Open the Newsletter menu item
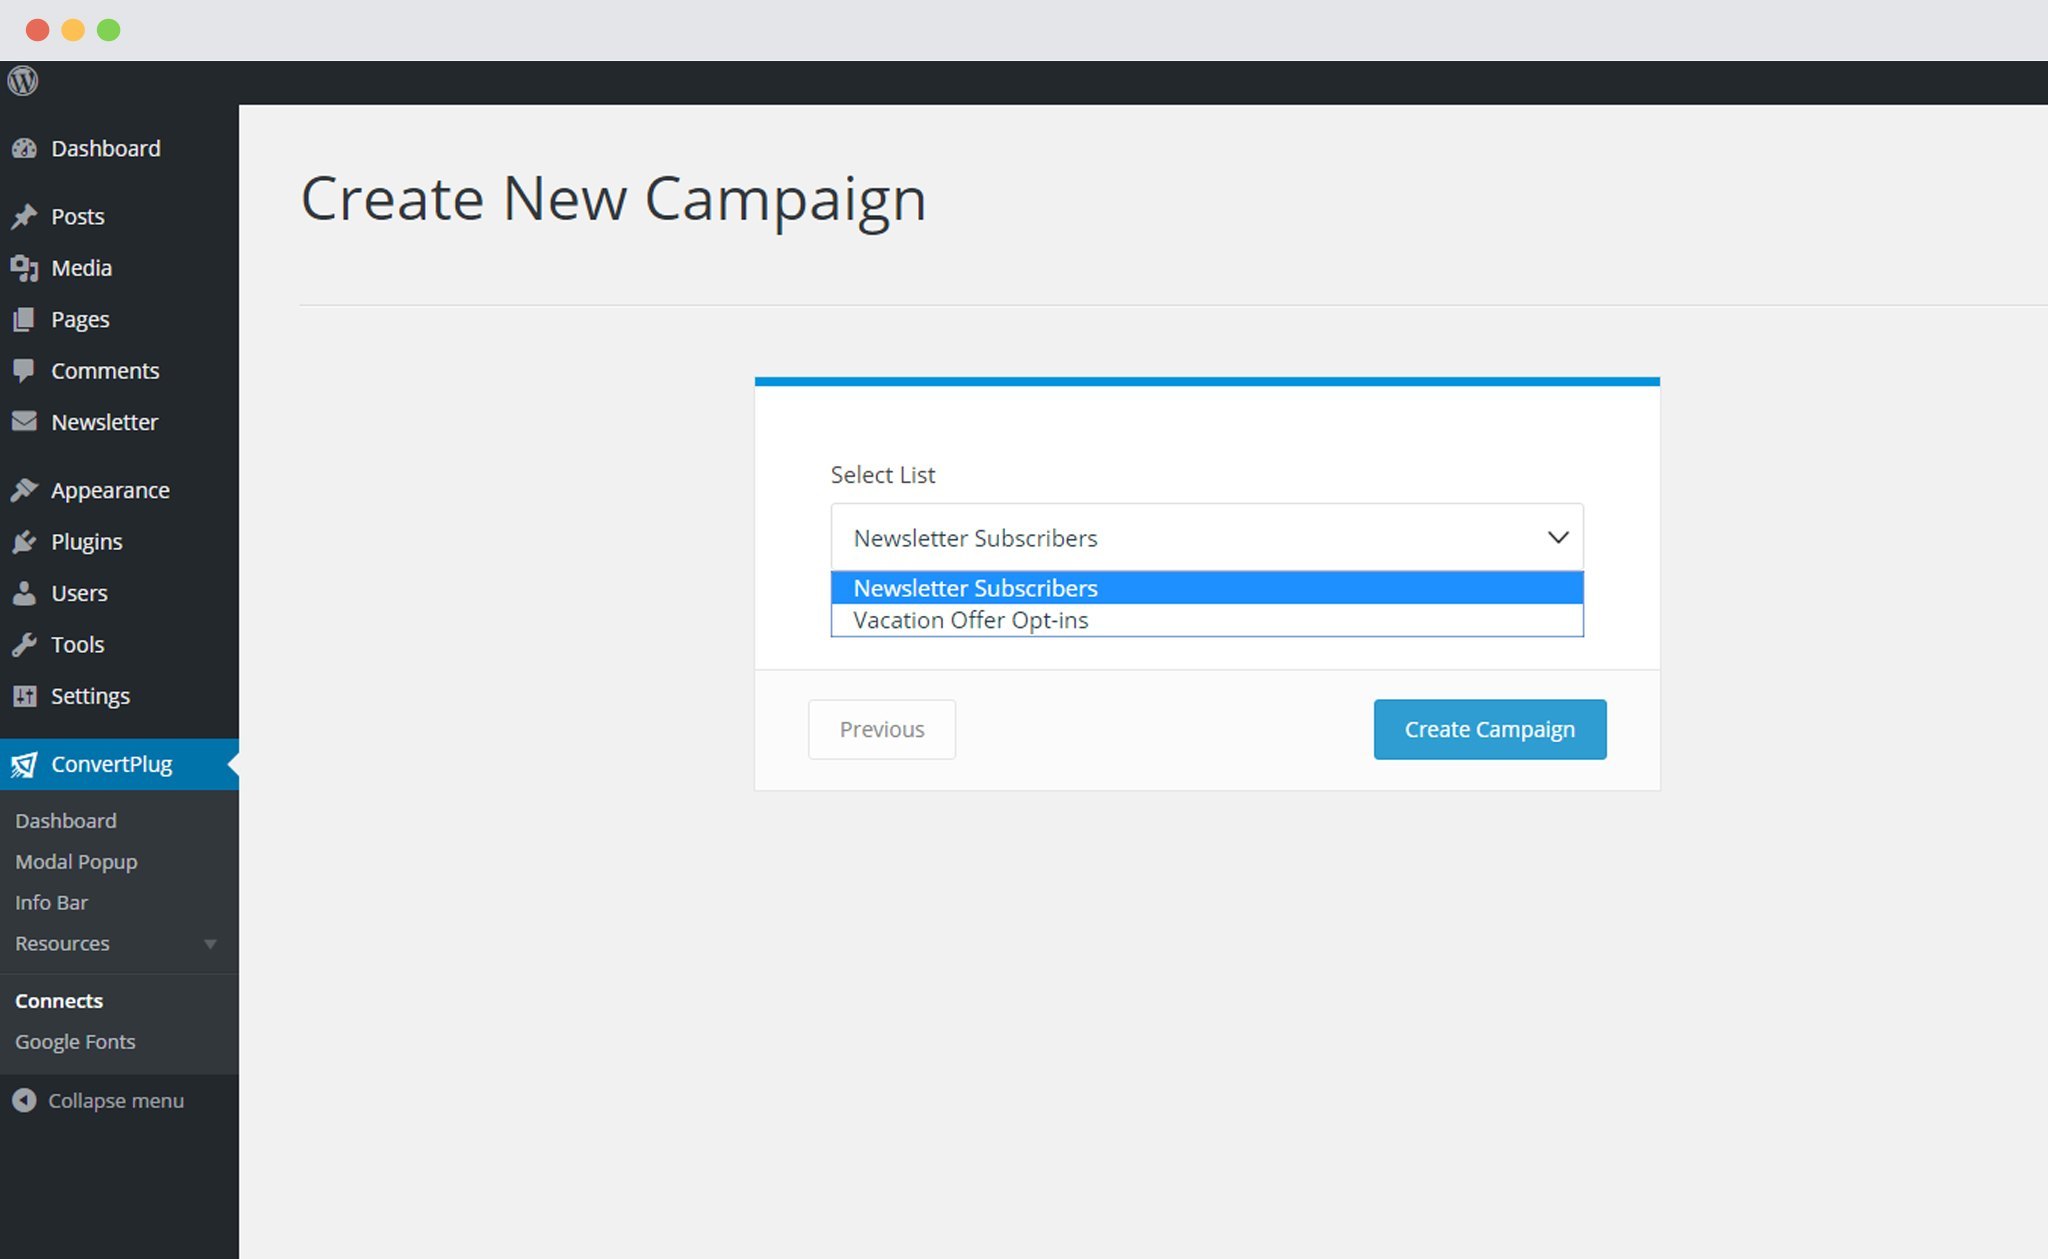 click(x=104, y=421)
